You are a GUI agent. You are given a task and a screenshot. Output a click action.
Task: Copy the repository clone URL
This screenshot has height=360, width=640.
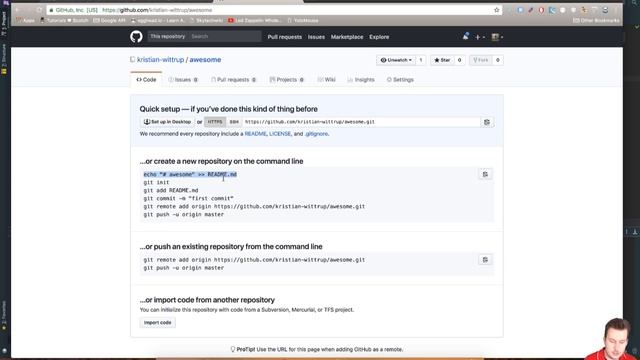pyautogui.click(x=487, y=122)
